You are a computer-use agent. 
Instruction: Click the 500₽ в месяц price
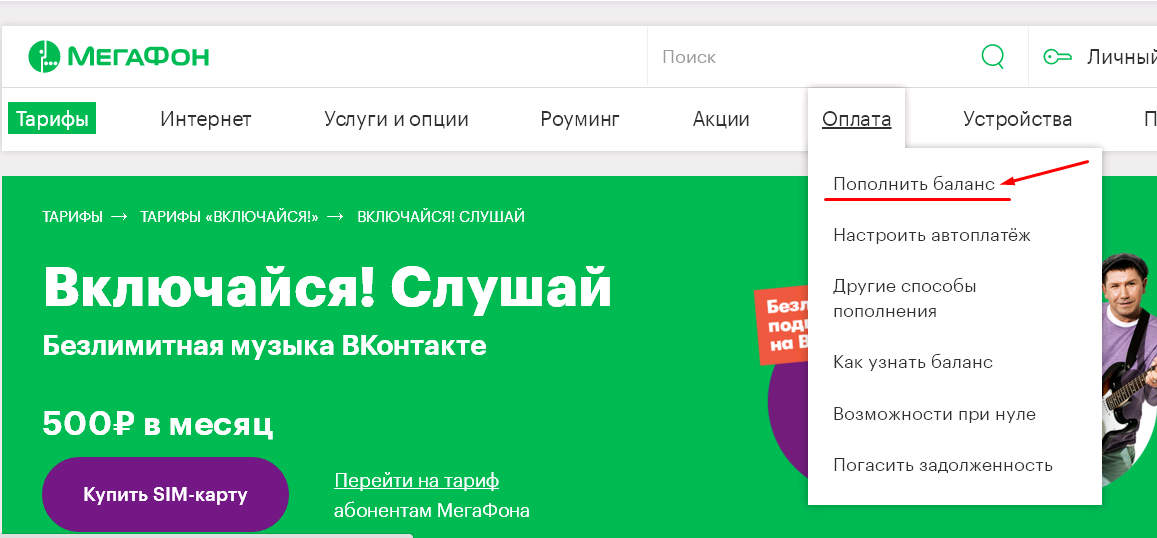[x=158, y=423]
